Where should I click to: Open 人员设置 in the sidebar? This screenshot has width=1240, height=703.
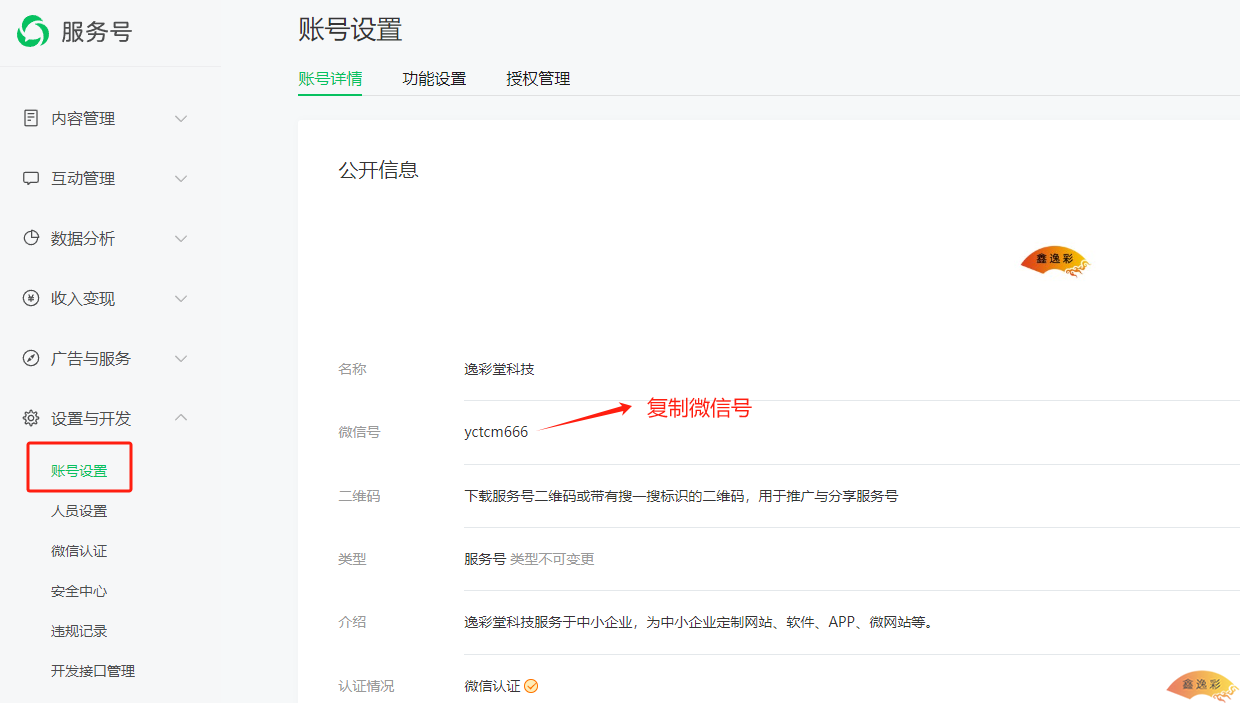pyautogui.click(x=79, y=511)
